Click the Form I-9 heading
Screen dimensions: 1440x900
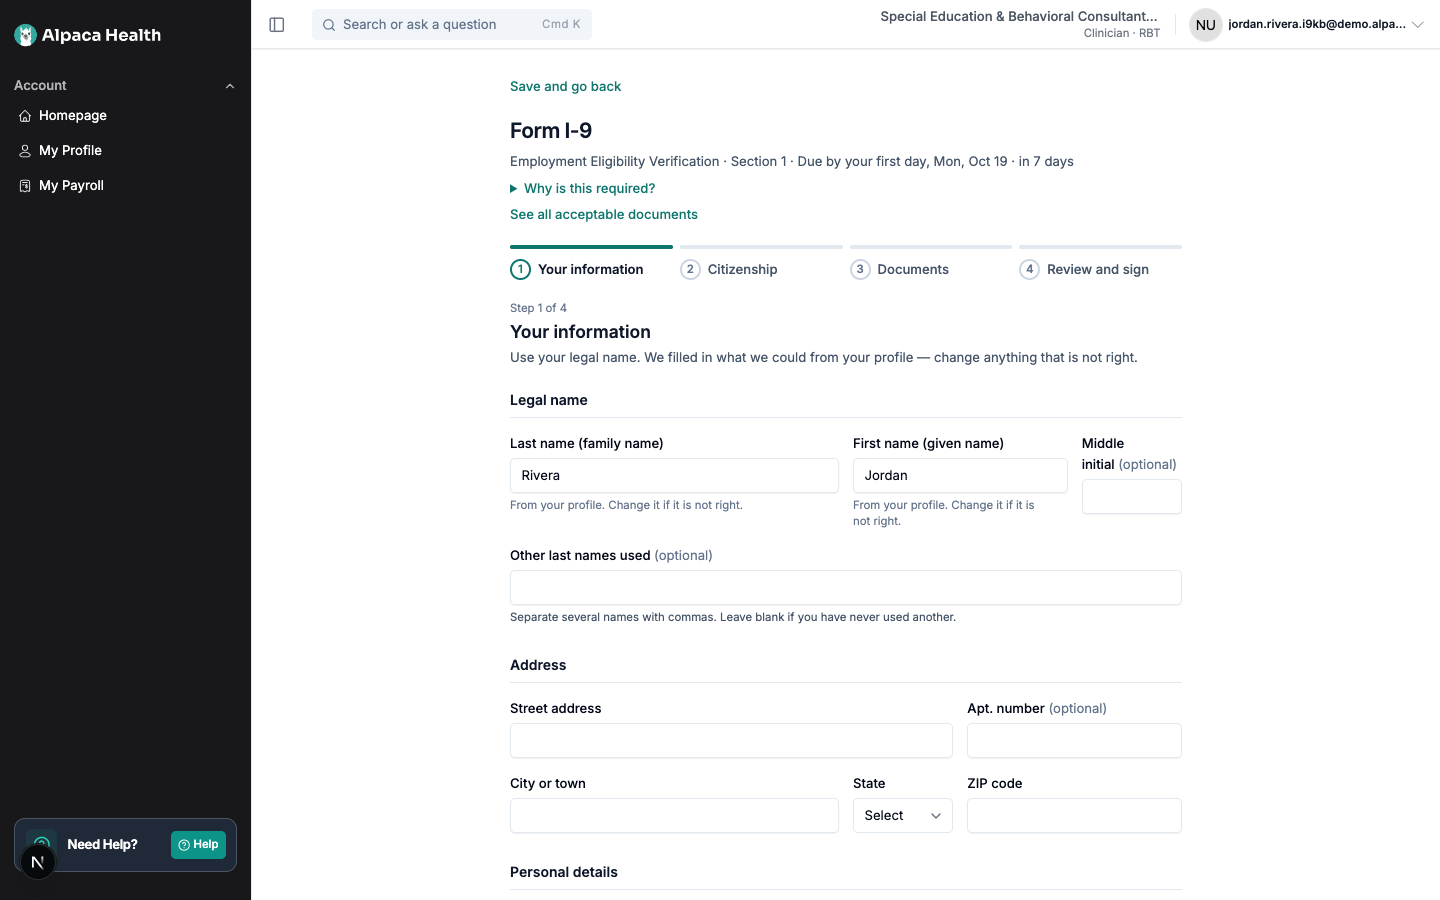pos(551,131)
